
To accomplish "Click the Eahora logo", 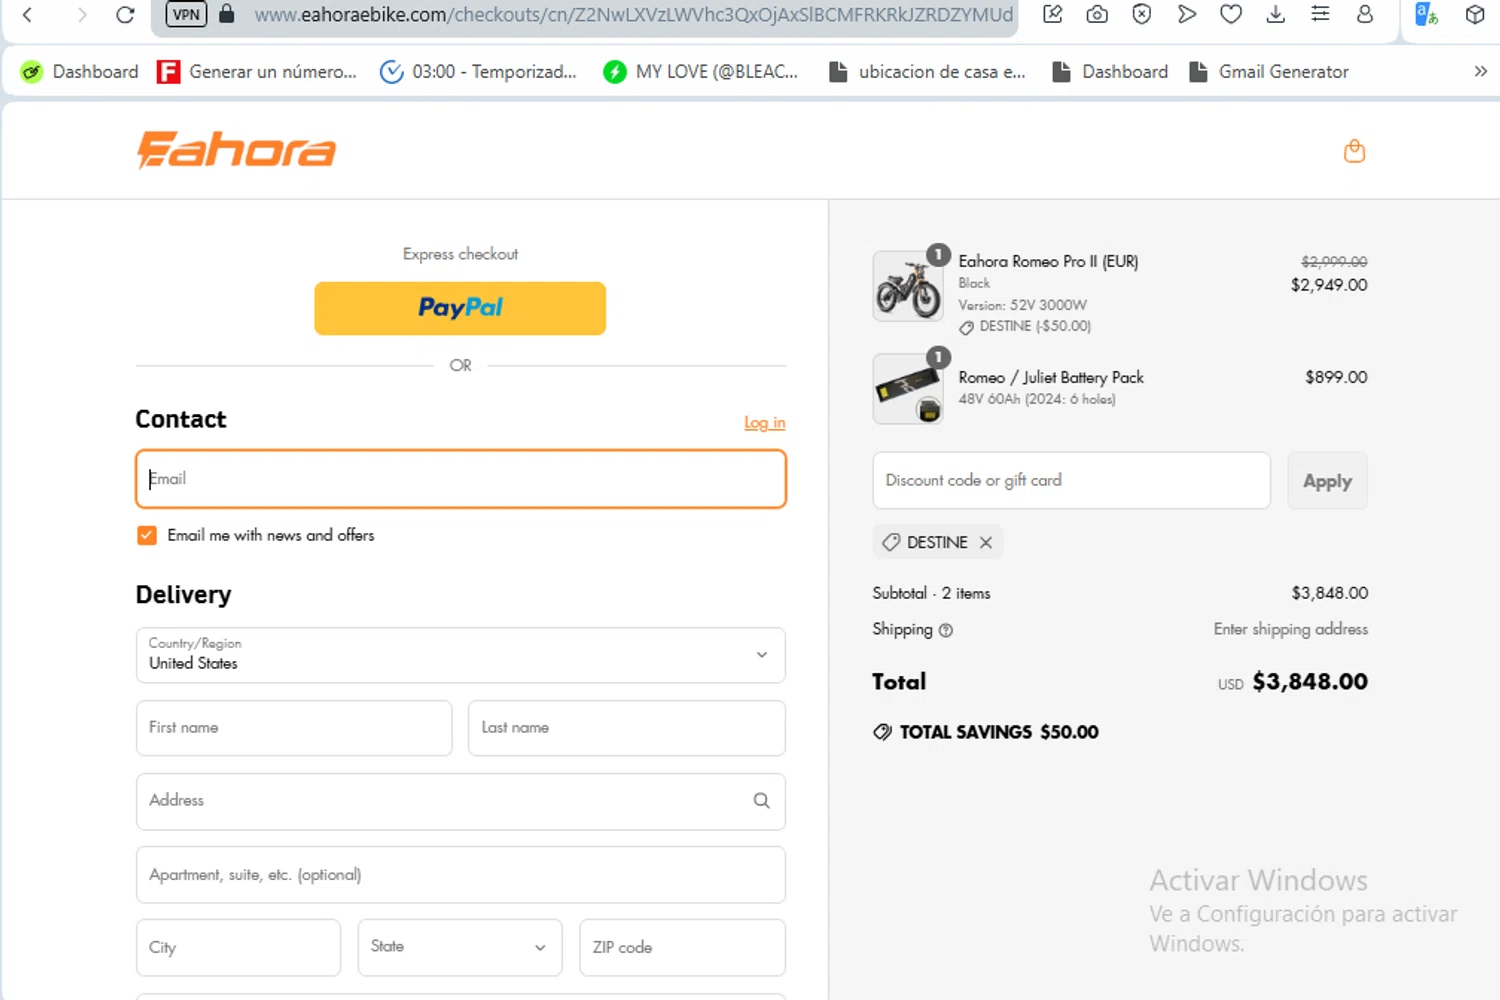I will coord(236,150).
